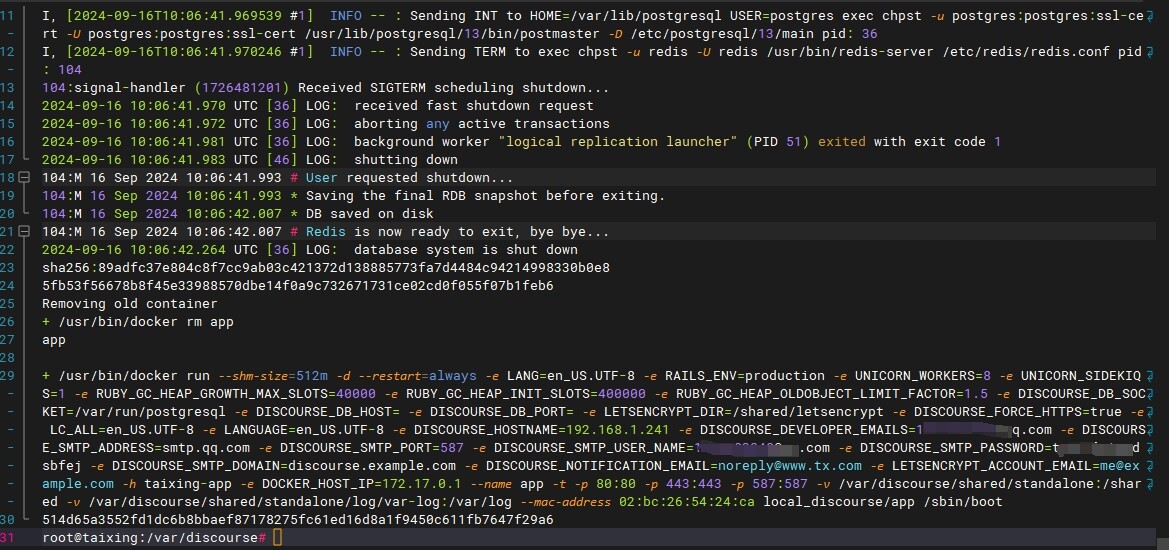Place cursor at the root@taixing prompt cursor box

point(278,538)
